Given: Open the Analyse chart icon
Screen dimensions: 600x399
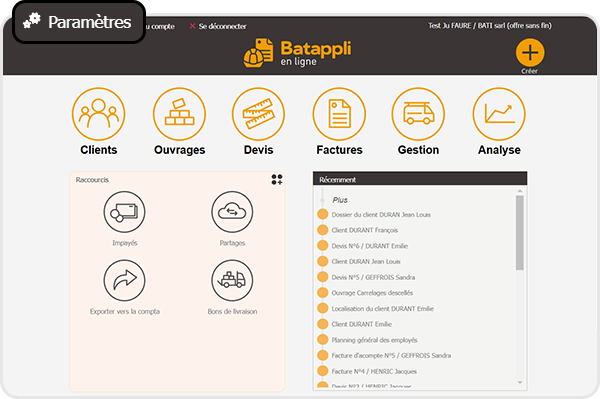Looking at the screenshot, I should coord(499,114).
